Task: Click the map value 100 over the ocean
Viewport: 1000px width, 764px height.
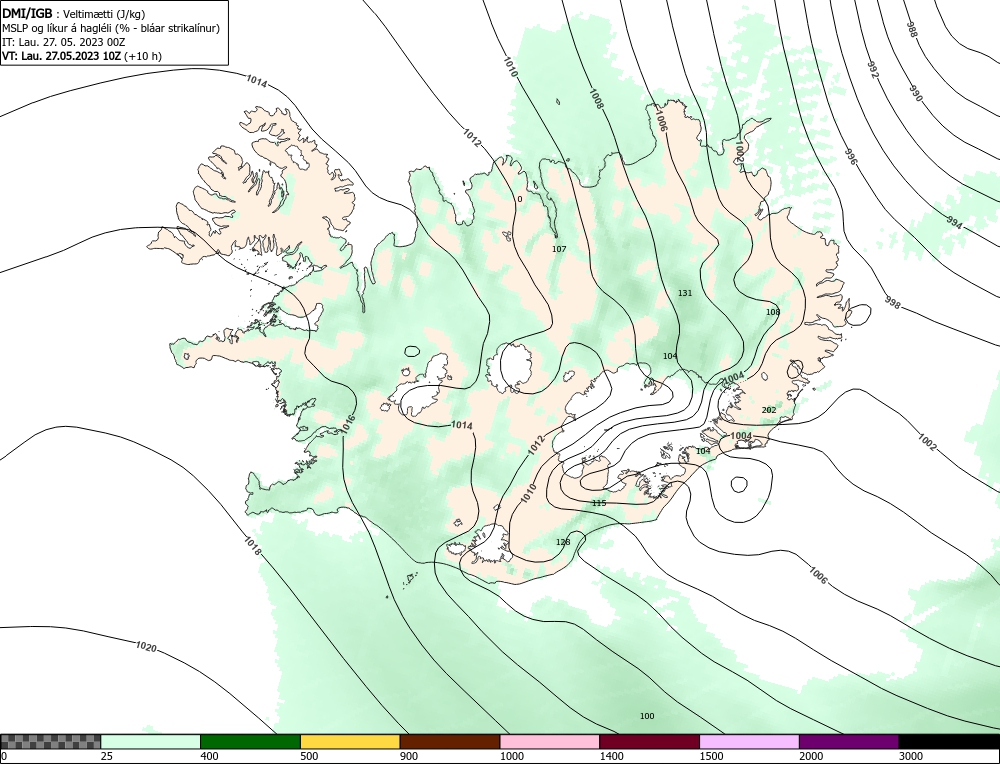Action: coord(647,716)
